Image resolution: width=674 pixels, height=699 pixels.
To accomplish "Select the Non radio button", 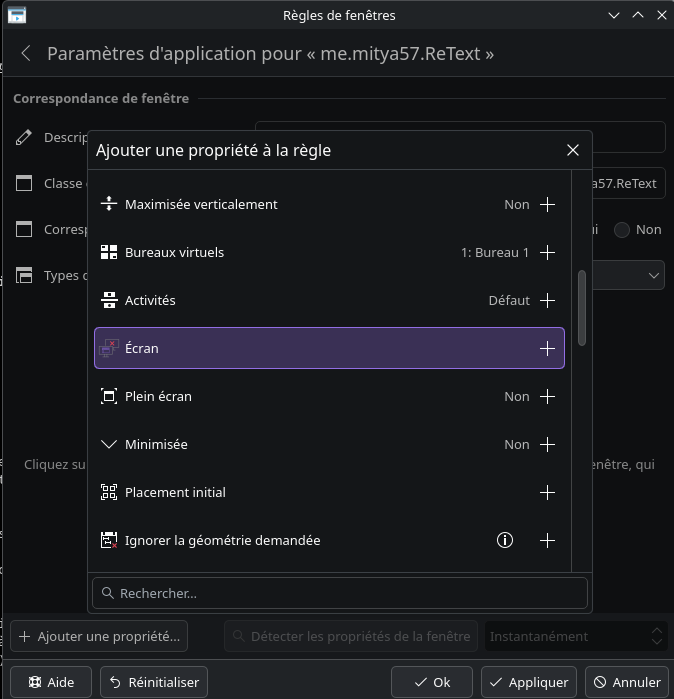I will click(622, 229).
